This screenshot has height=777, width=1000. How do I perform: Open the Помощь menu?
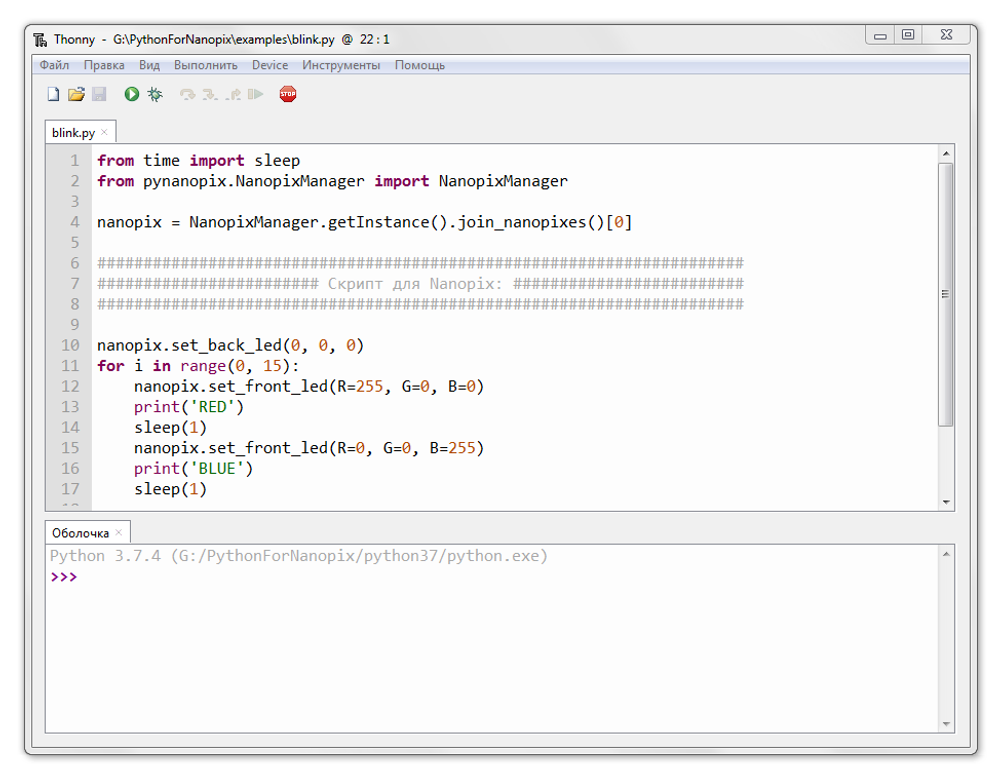420,65
